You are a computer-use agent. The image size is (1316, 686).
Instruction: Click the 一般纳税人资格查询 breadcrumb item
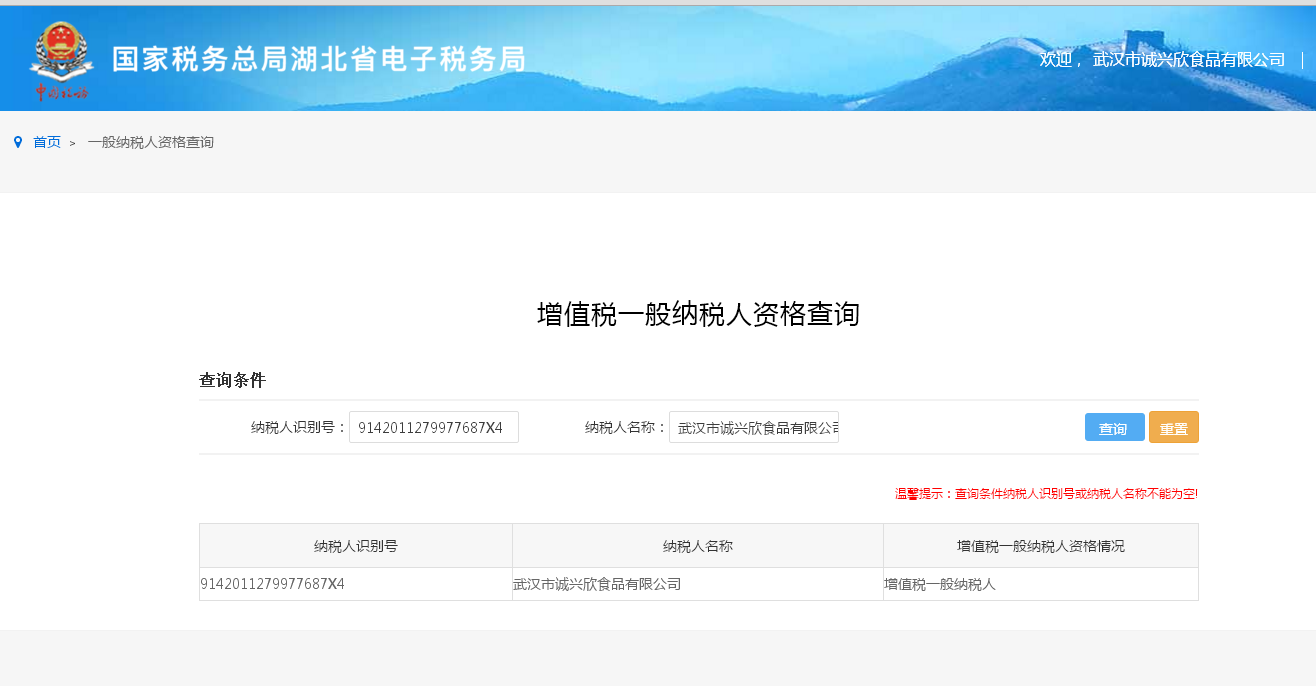point(150,142)
